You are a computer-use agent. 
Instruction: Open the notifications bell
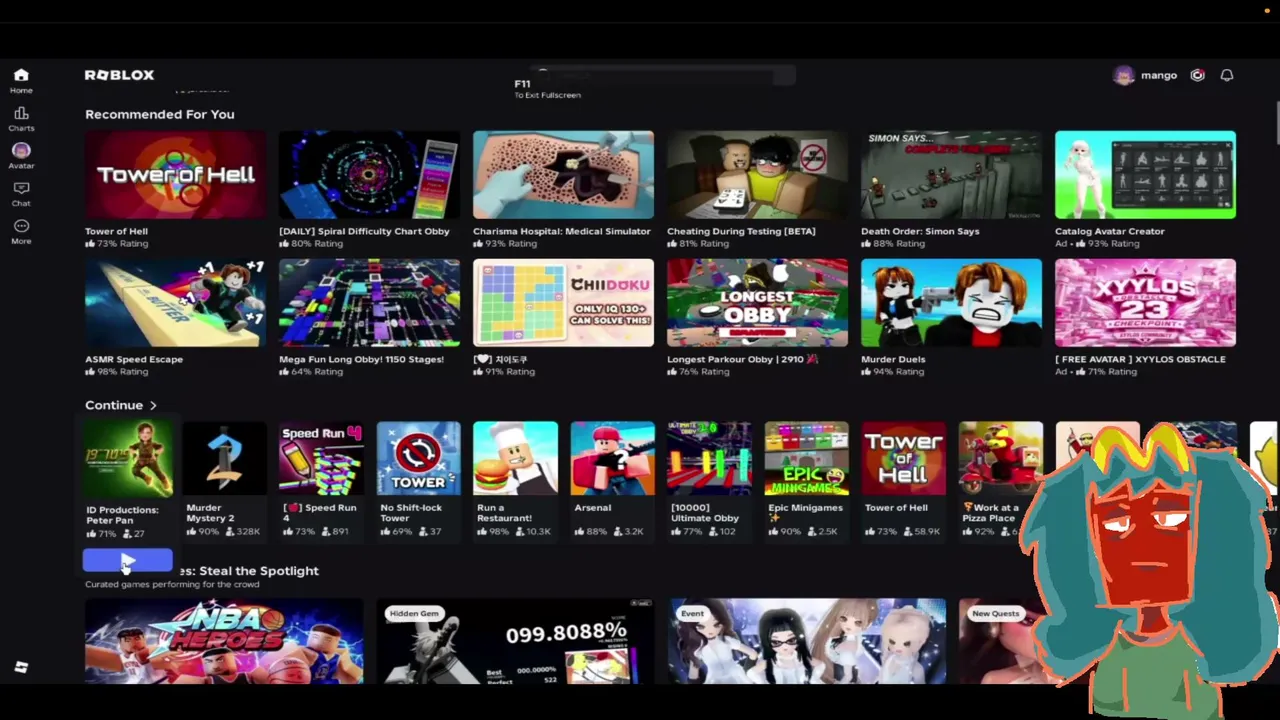[x=1227, y=75]
